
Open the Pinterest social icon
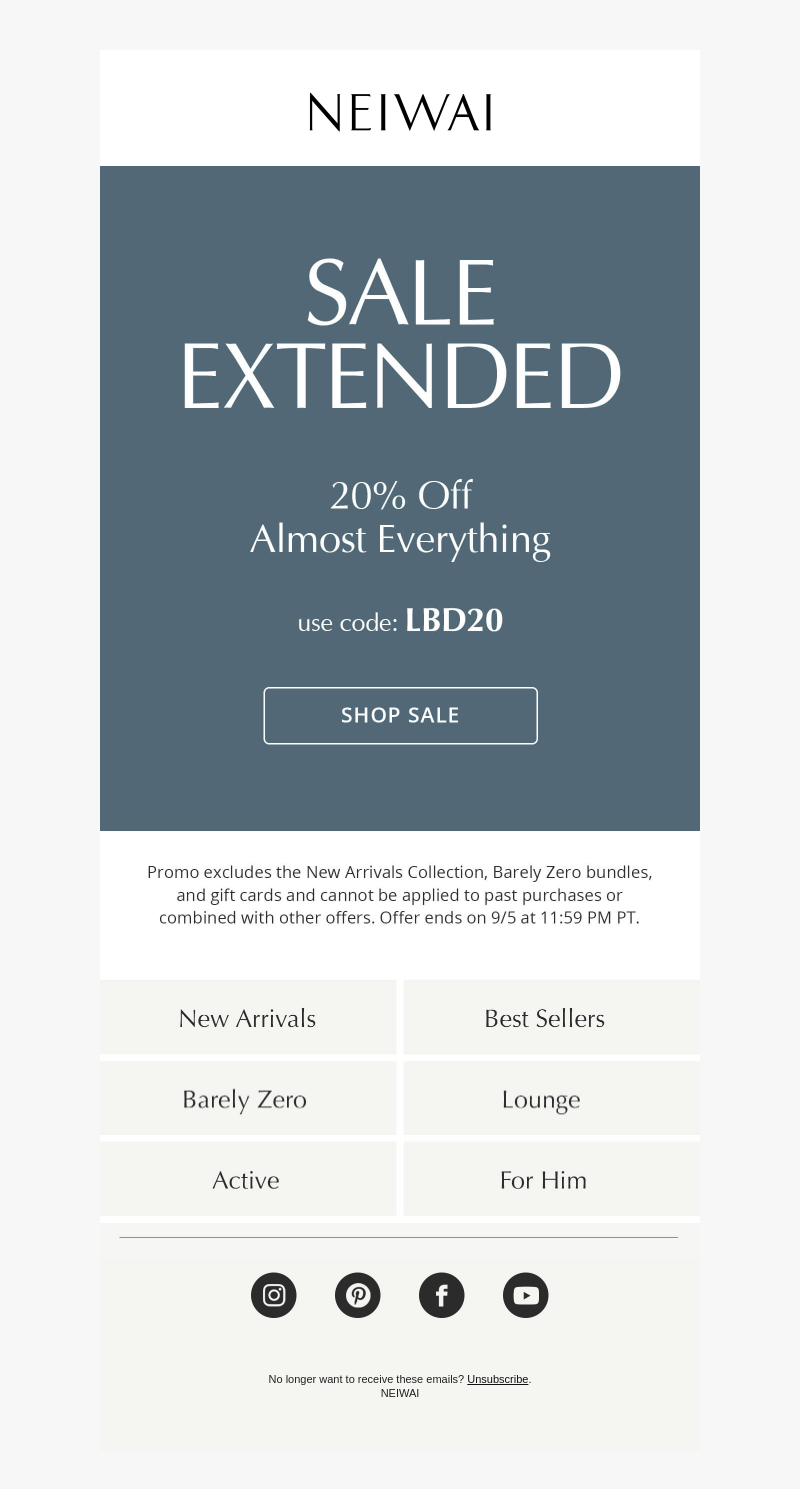358,1295
